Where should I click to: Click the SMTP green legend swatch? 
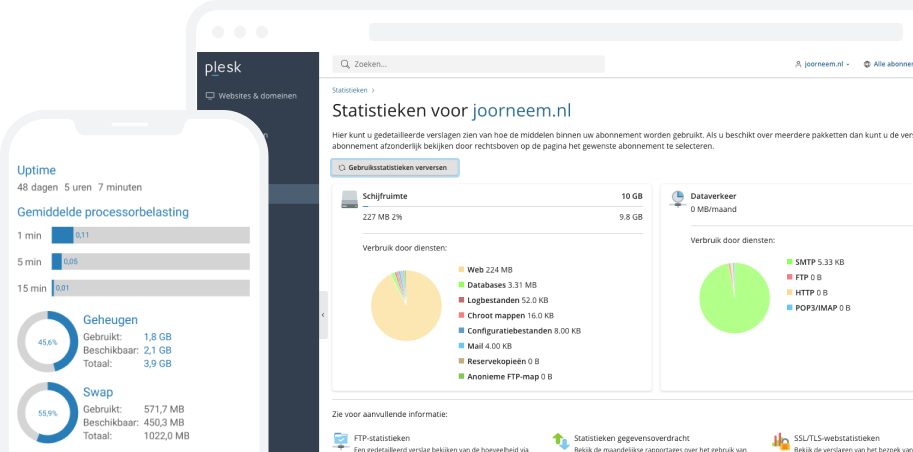coord(789,262)
